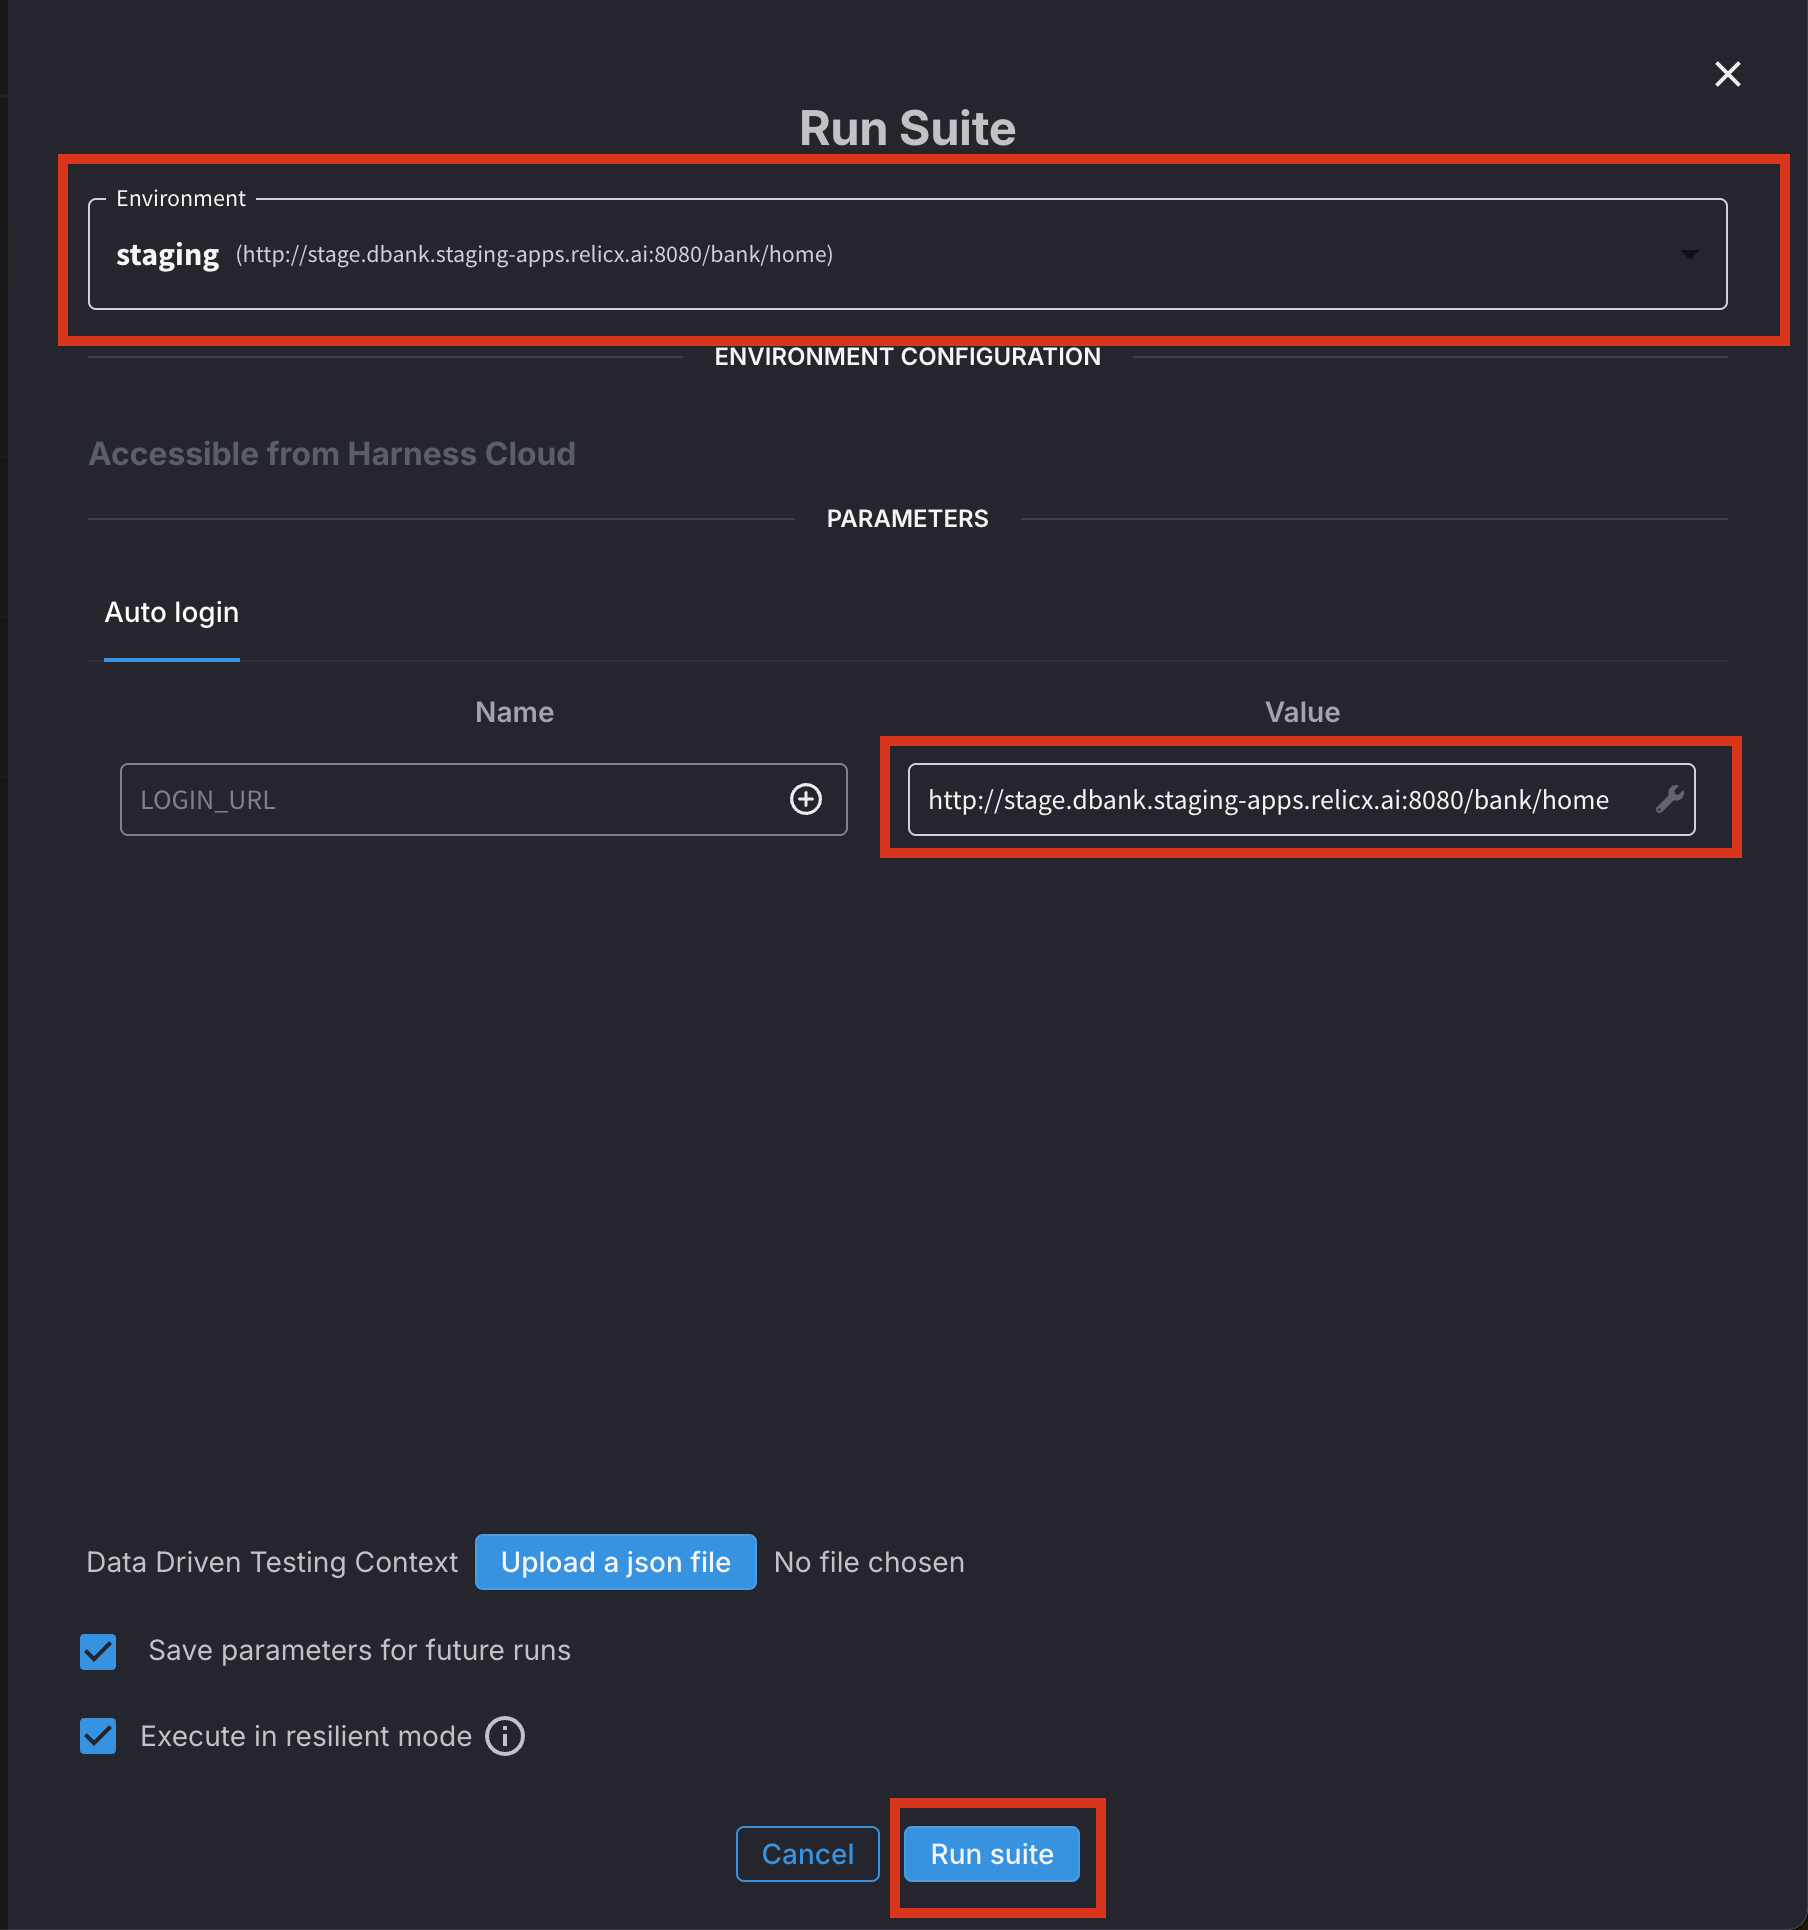Switch to the Auto login tab
This screenshot has height=1930, width=1808.
[171, 612]
